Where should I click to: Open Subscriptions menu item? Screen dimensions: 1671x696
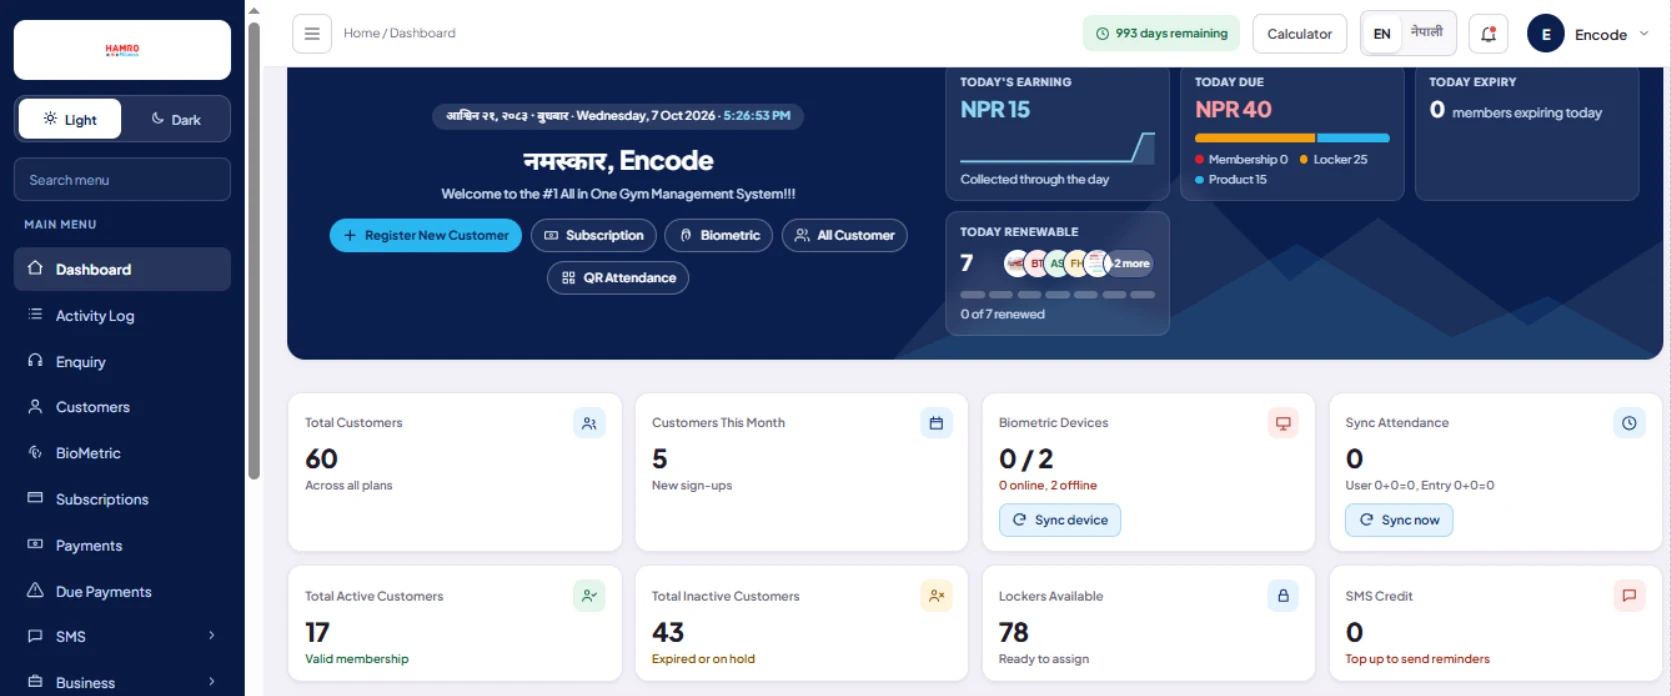coord(122,499)
